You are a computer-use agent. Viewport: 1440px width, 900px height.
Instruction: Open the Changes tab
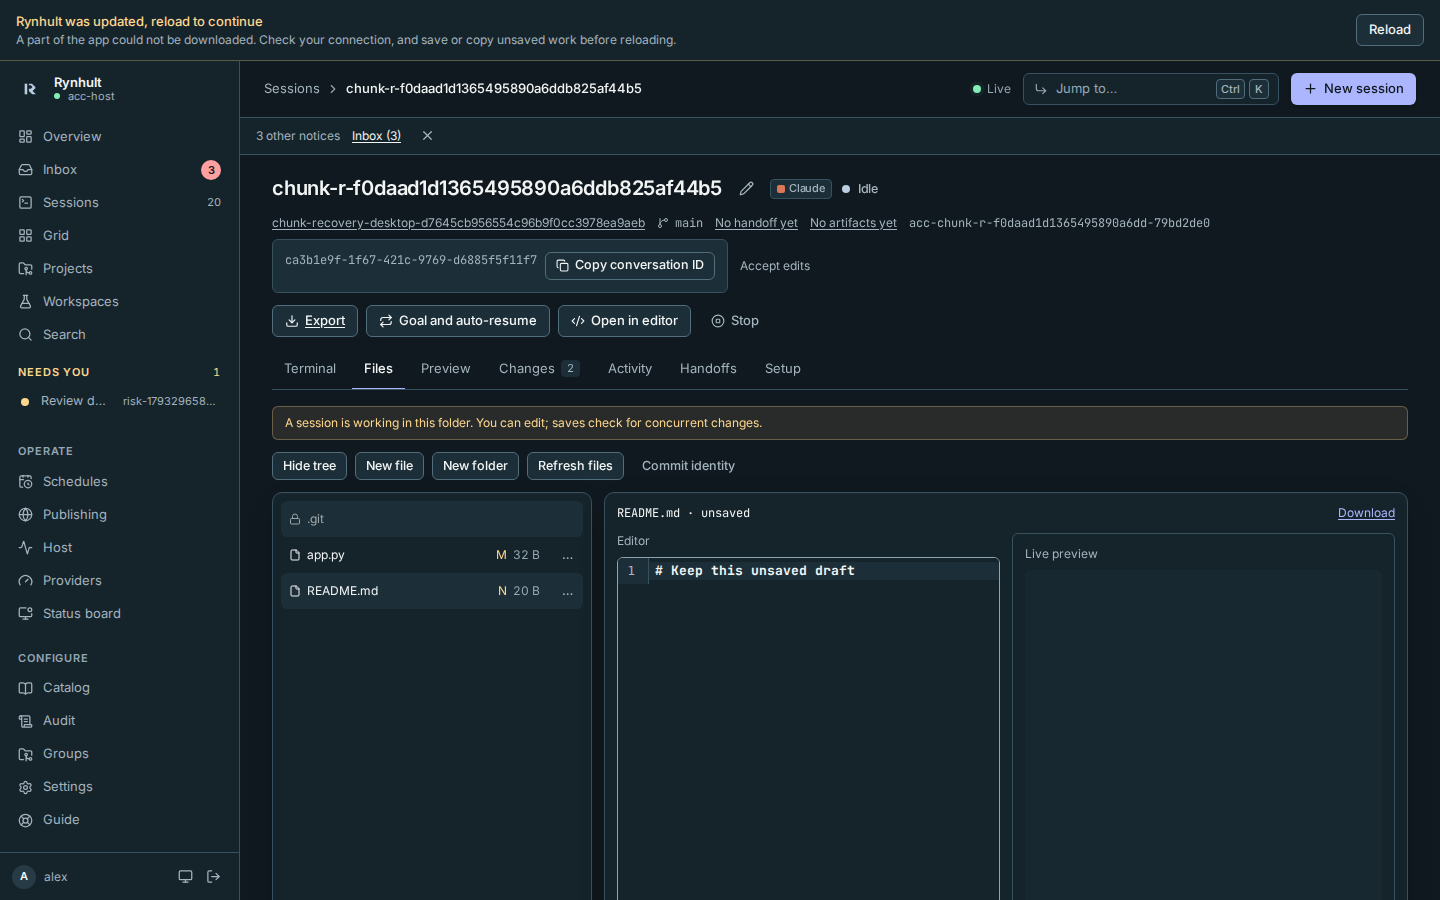(x=539, y=369)
